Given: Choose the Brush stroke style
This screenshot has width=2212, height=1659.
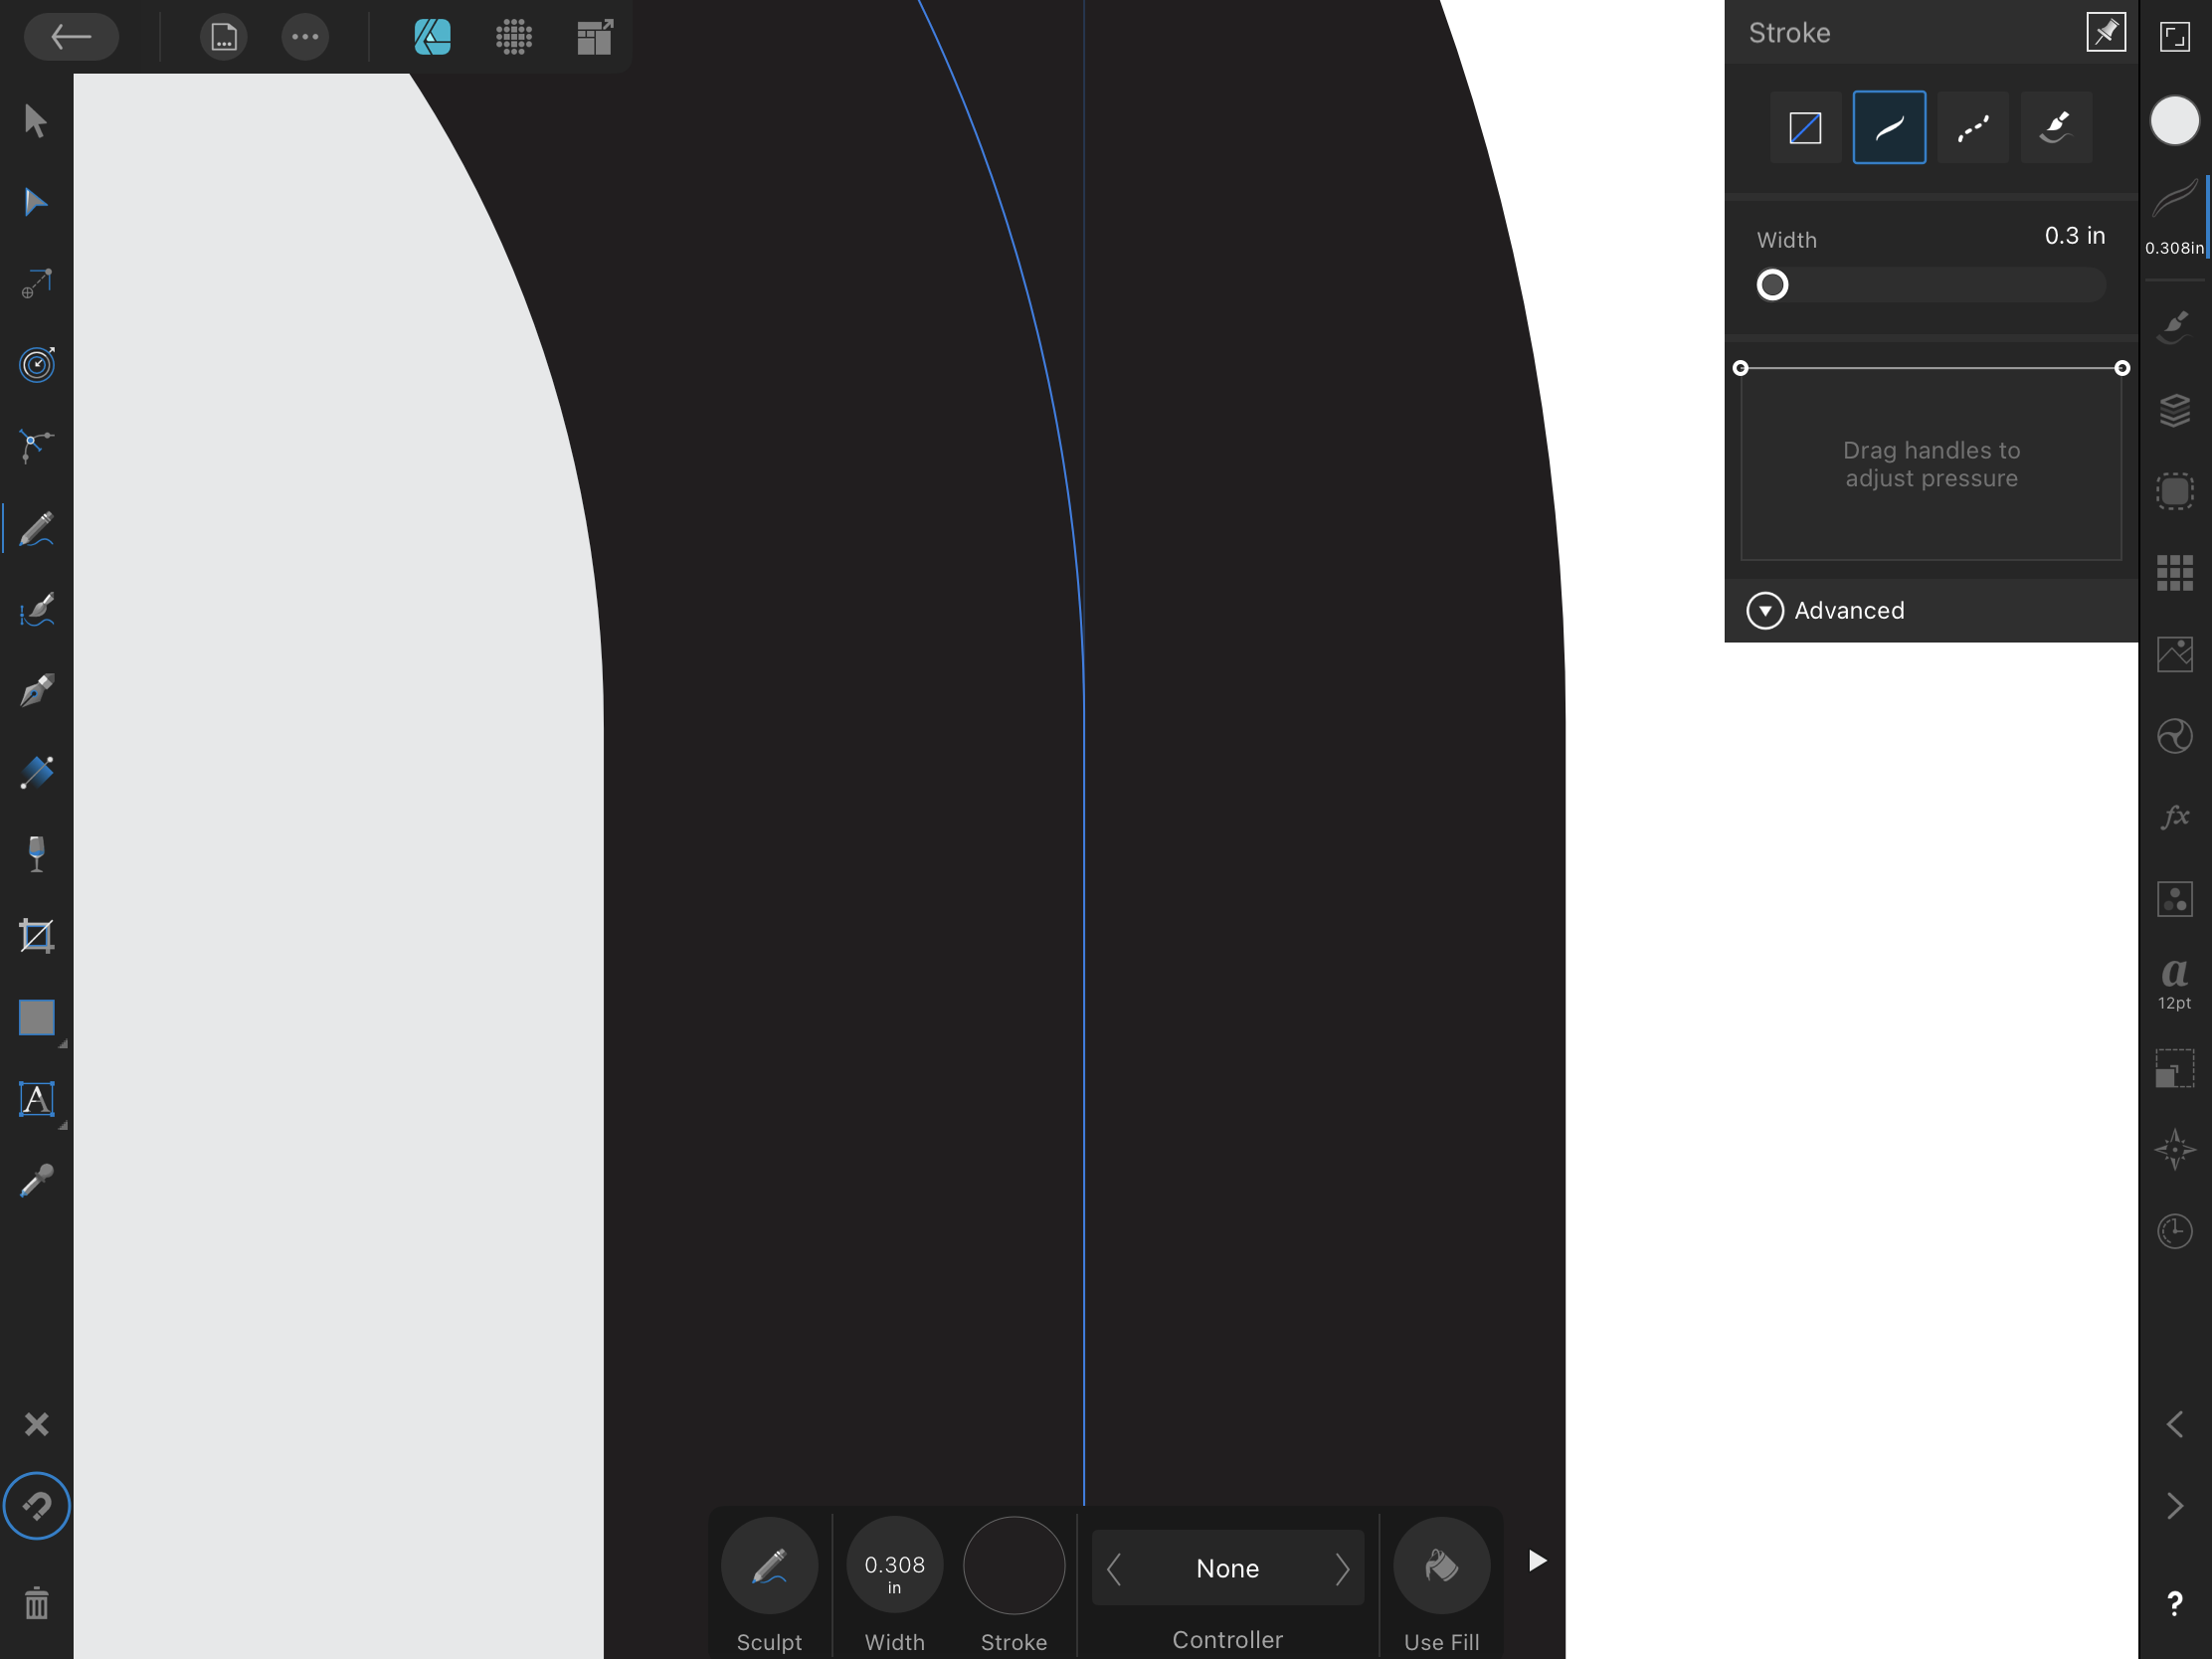Looking at the screenshot, I should pyautogui.click(x=2056, y=127).
